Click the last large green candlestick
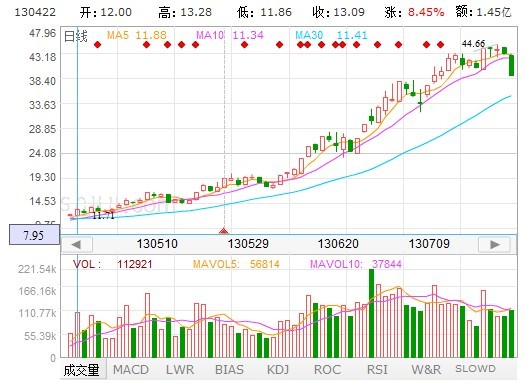The image size is (527, 390). pyautogui.click(x=512, y=65)
